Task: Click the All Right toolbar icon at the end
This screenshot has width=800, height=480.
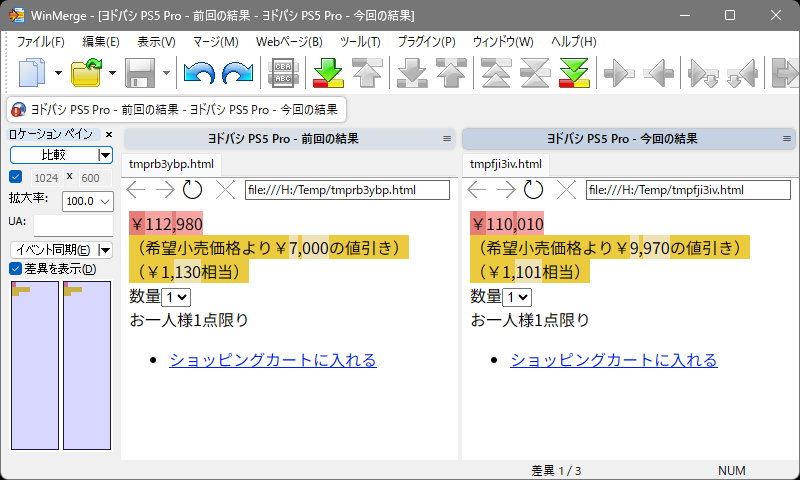Action: [786, 73]
